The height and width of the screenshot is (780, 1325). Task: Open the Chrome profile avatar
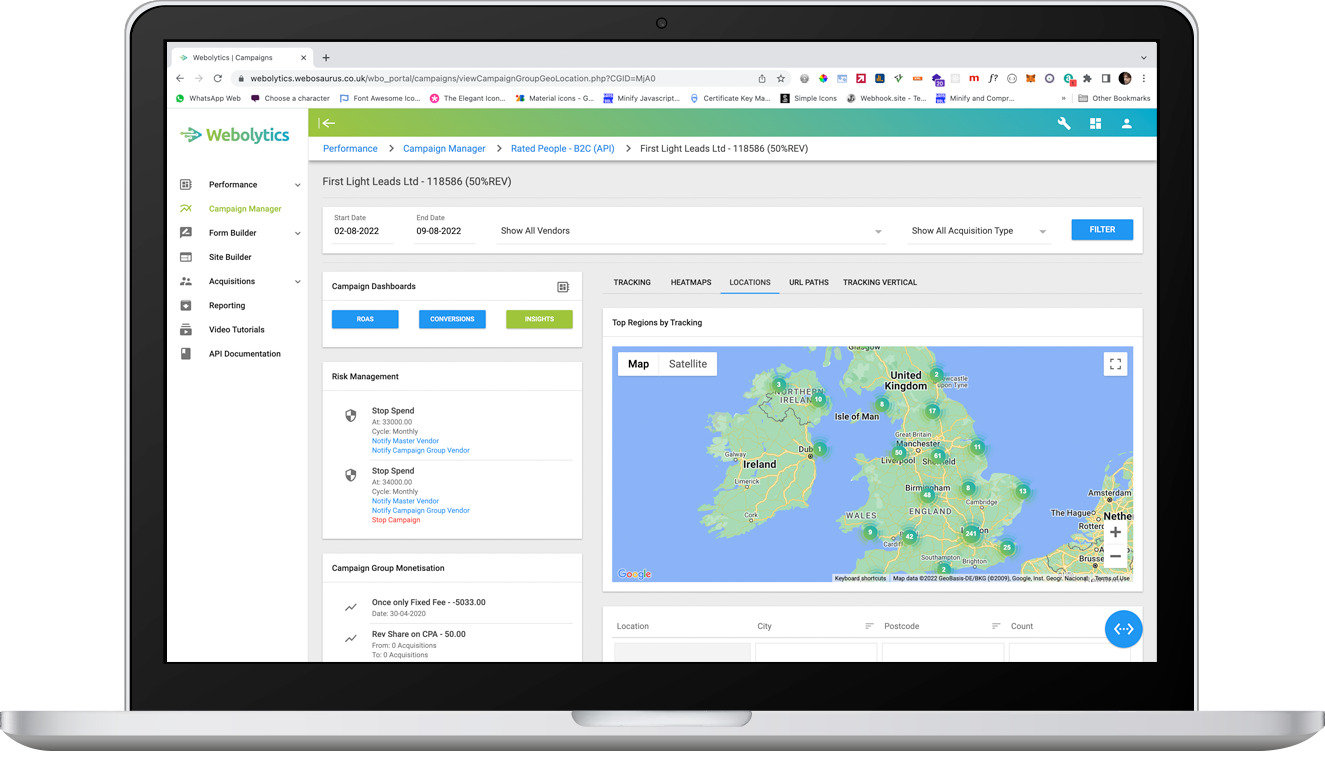(1125, 78)
